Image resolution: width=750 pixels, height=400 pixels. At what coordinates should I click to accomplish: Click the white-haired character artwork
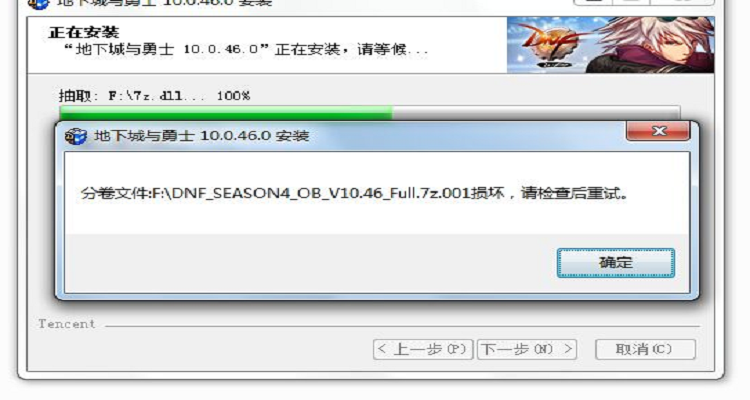(655, 44)
